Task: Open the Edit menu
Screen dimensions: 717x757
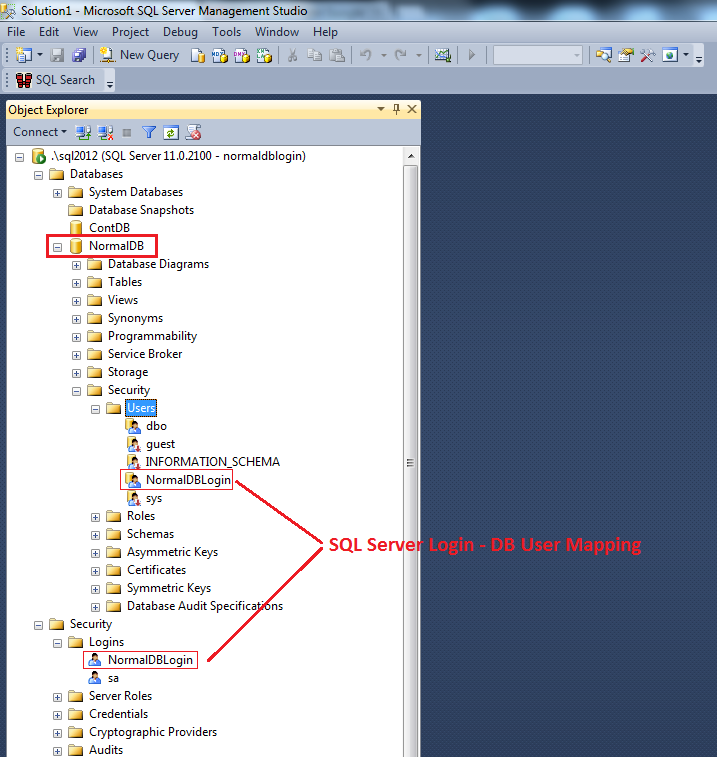Action: pos(49,32)
